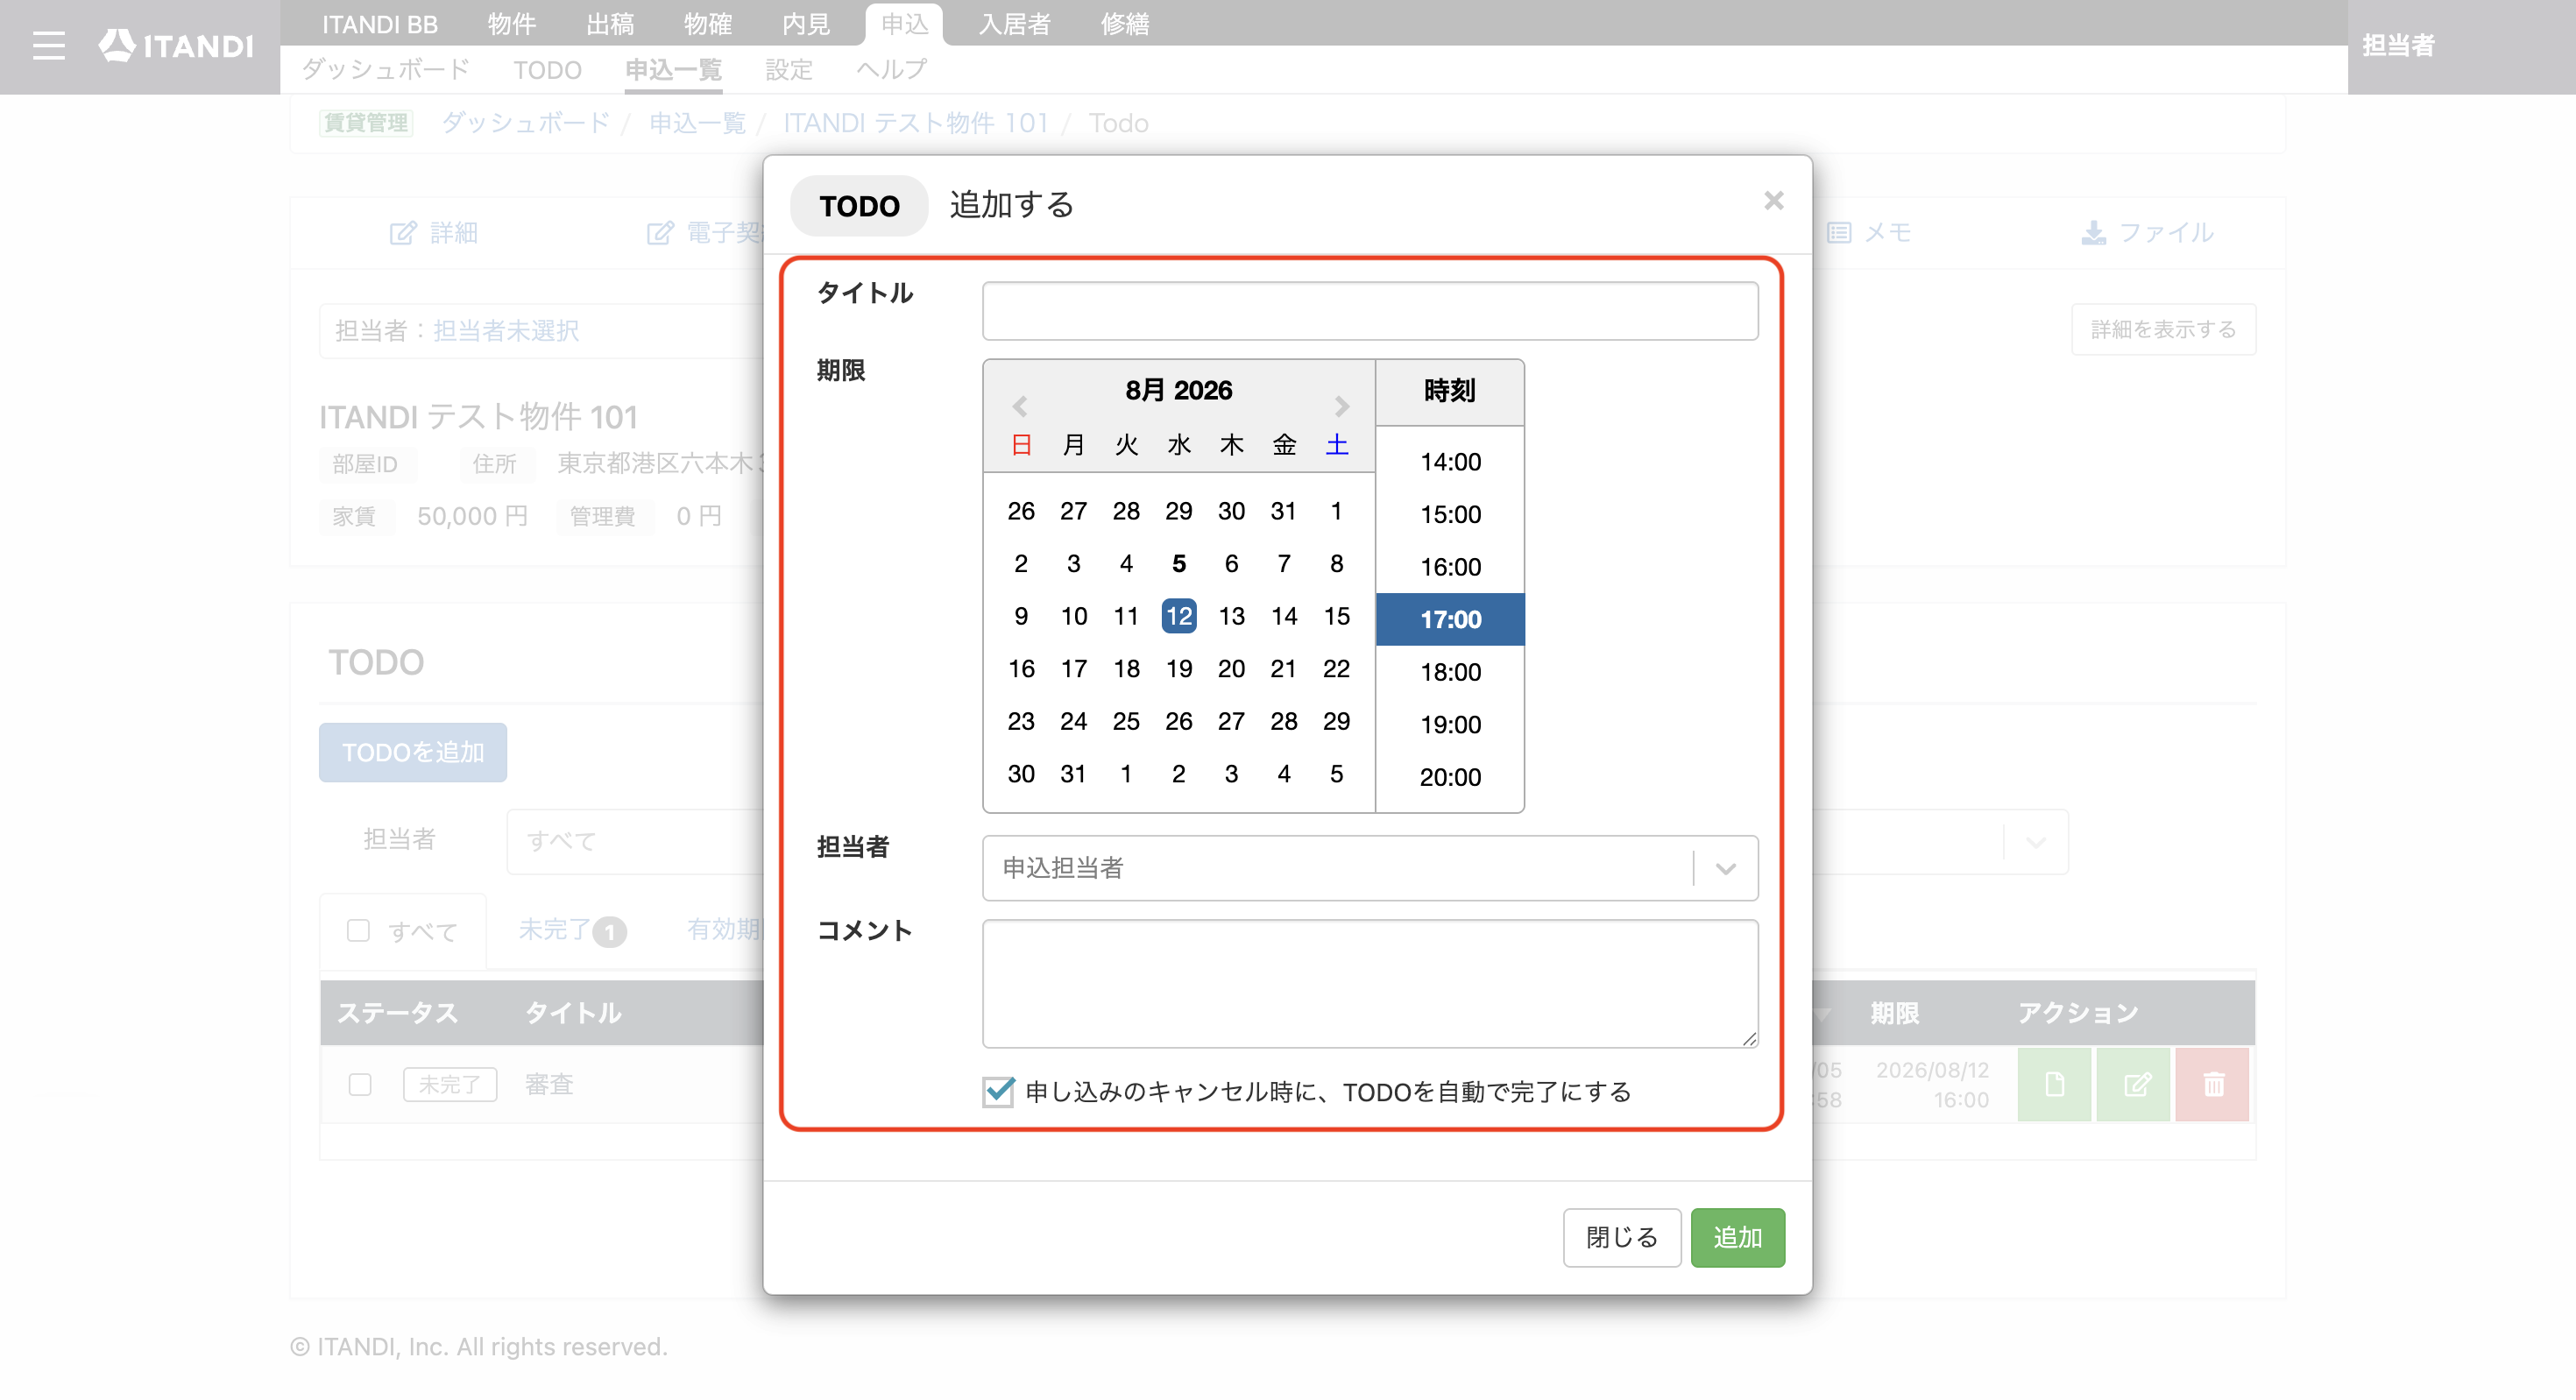2576x1400 pixels.
Task: Close the TODO dialog with X
Action: [x=1773, y=201]
